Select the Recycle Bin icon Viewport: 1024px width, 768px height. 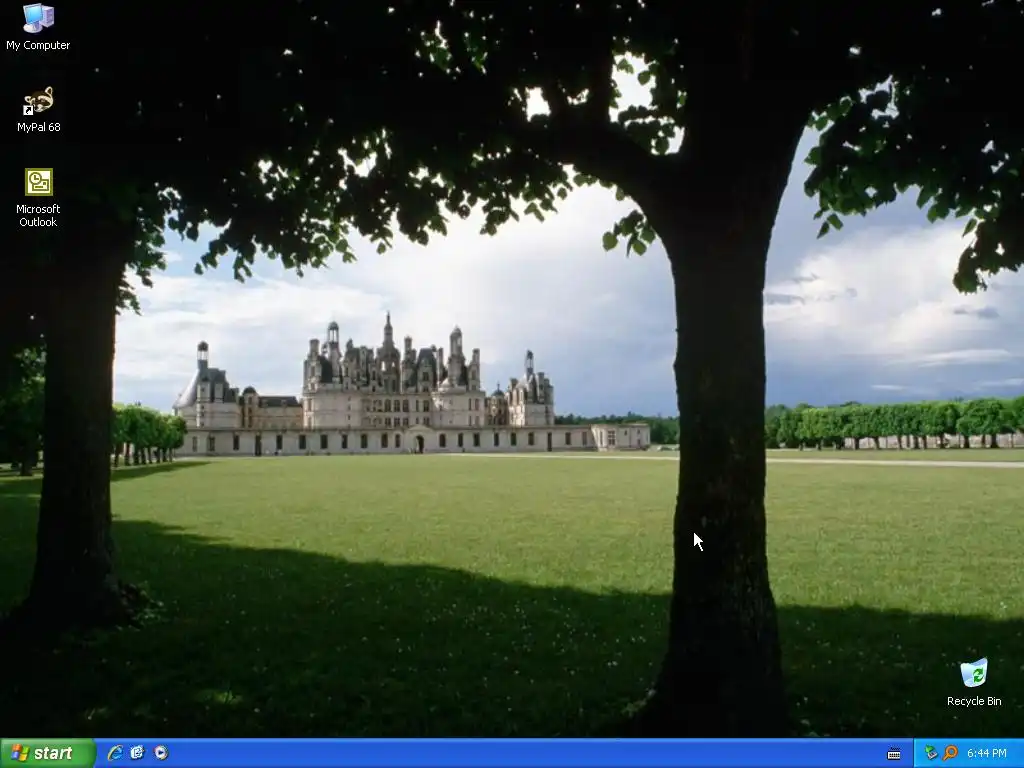coord(974,682)
